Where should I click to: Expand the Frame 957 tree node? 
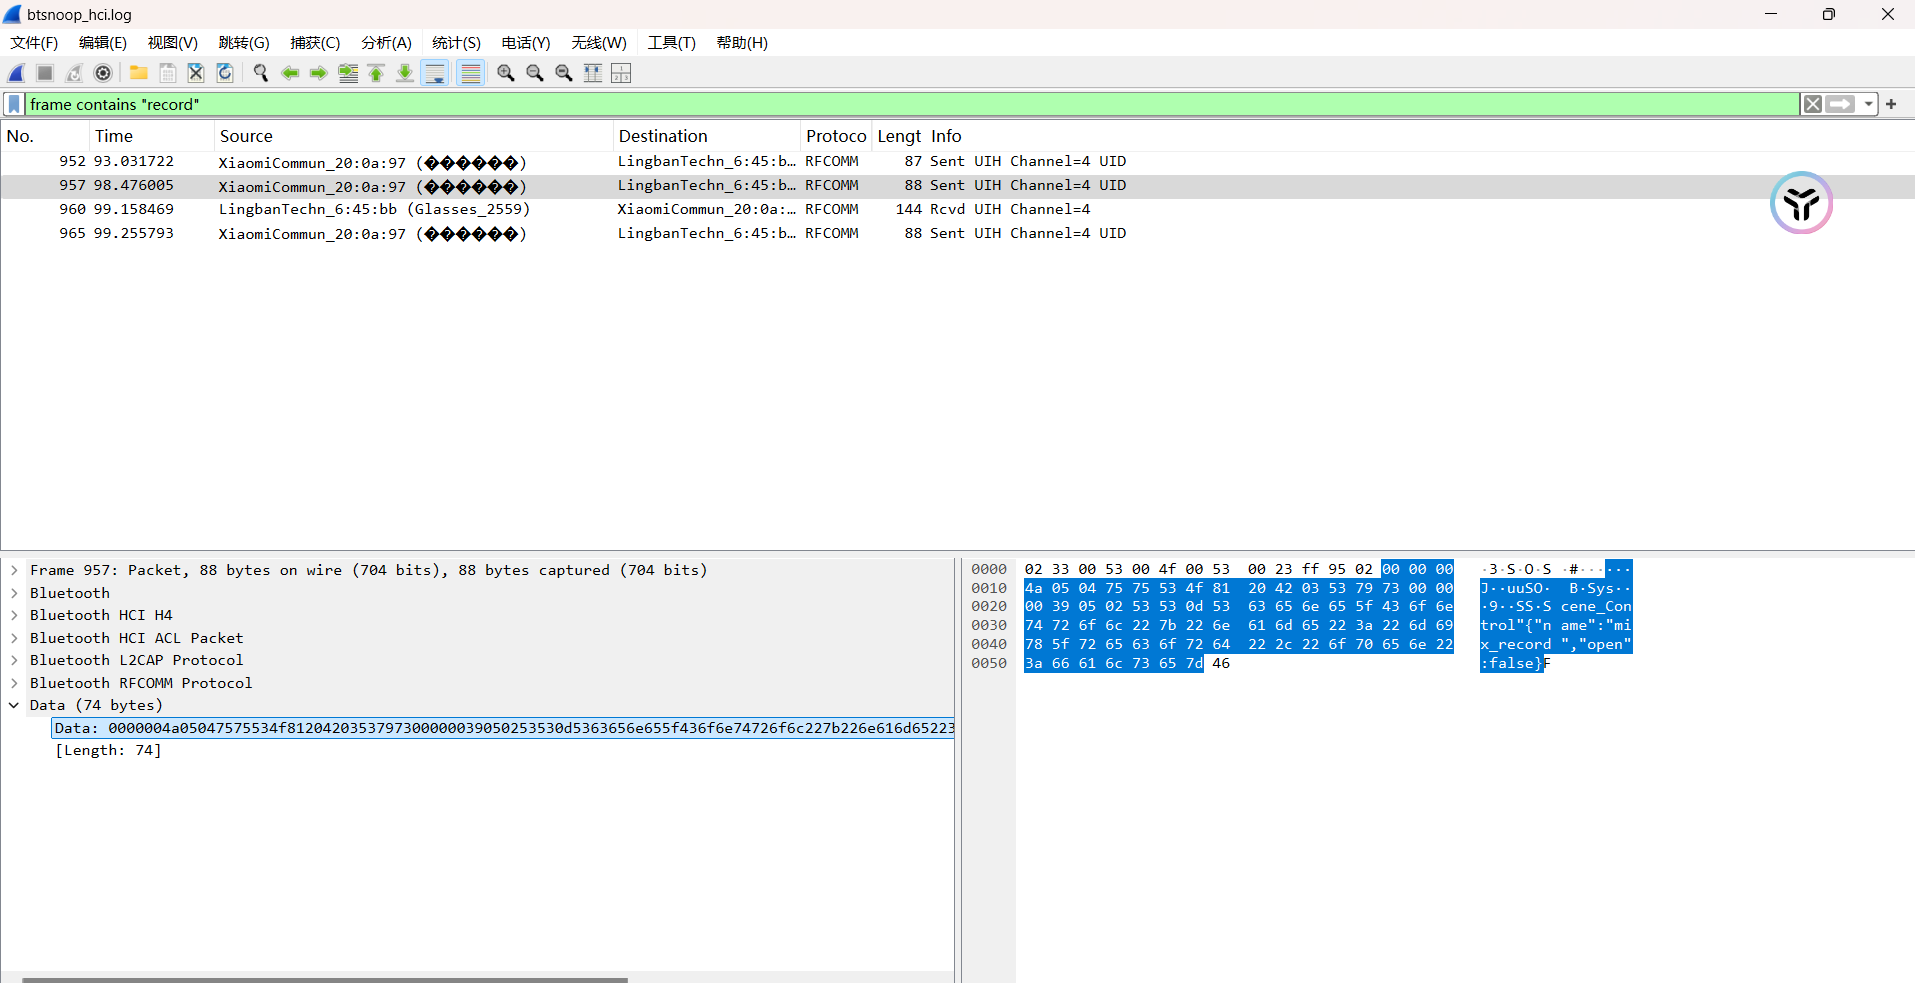pos(14,570)
